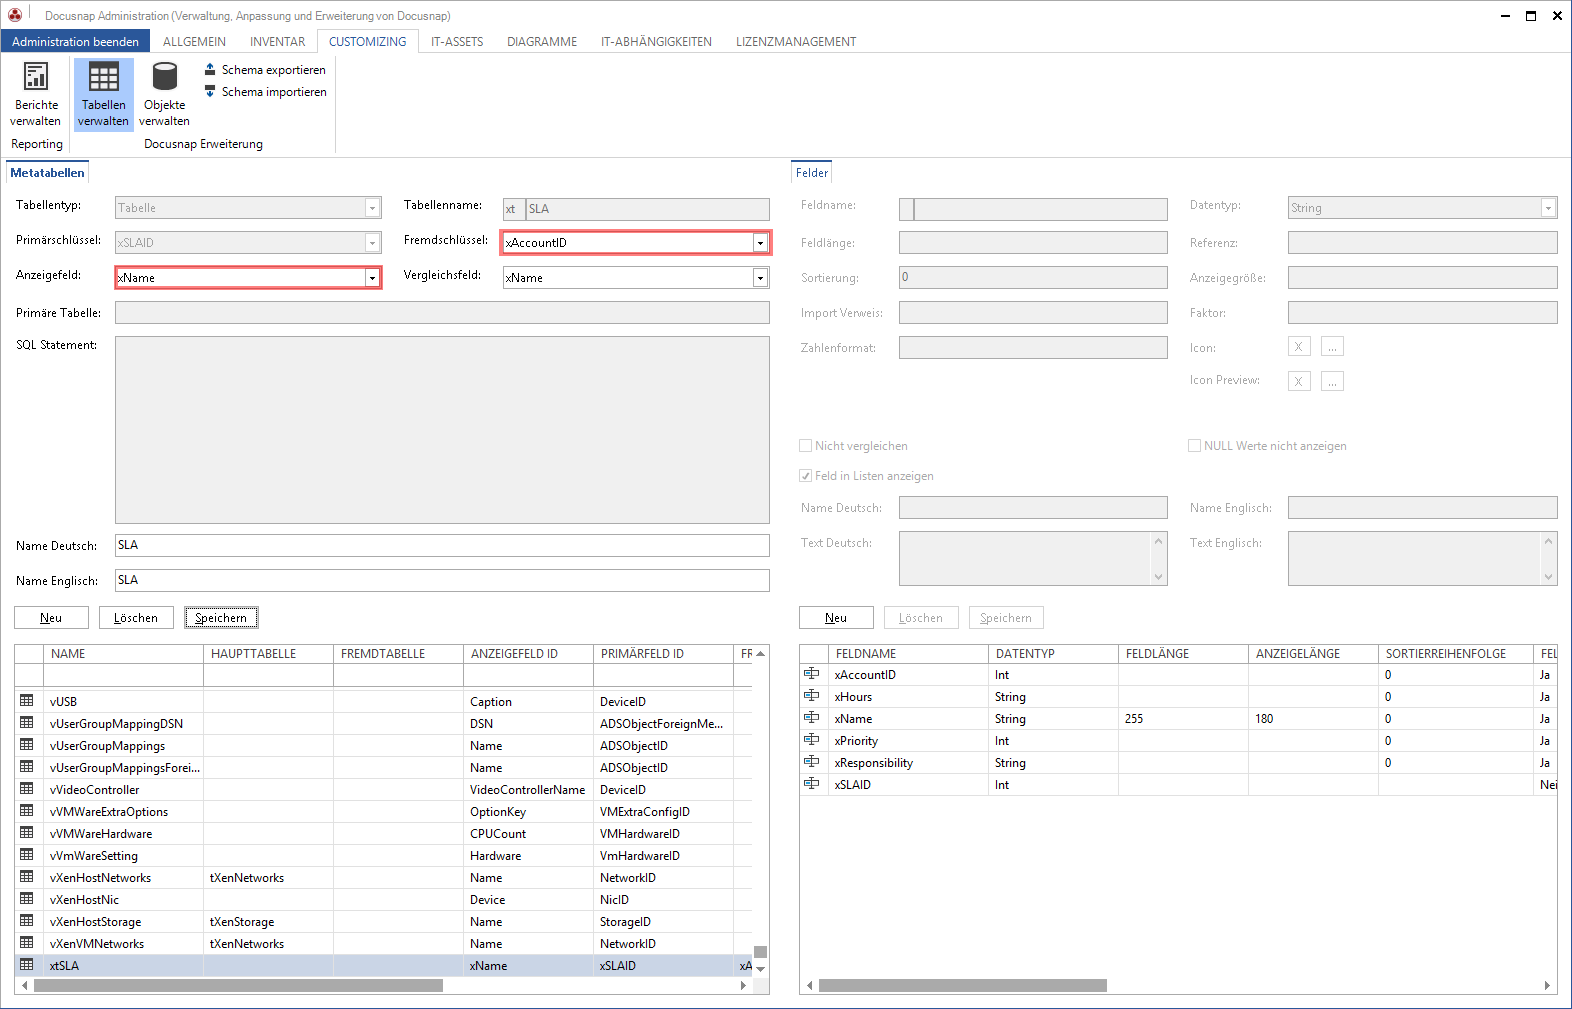Viewport: 1572px width, 1009px height.
Task: Select table icon of vUserGroupMappings row
Action: point(27,745)
